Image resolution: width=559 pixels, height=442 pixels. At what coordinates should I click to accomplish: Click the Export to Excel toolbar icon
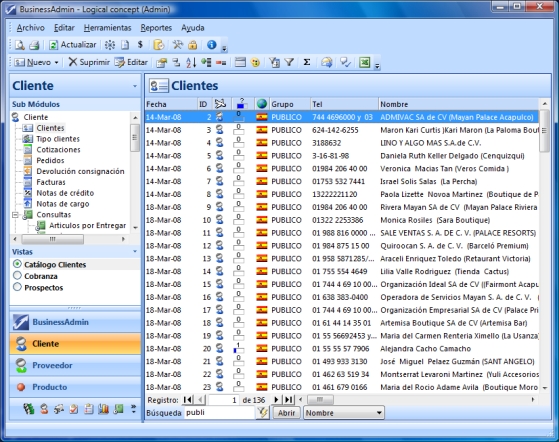[x=364, y=62]
